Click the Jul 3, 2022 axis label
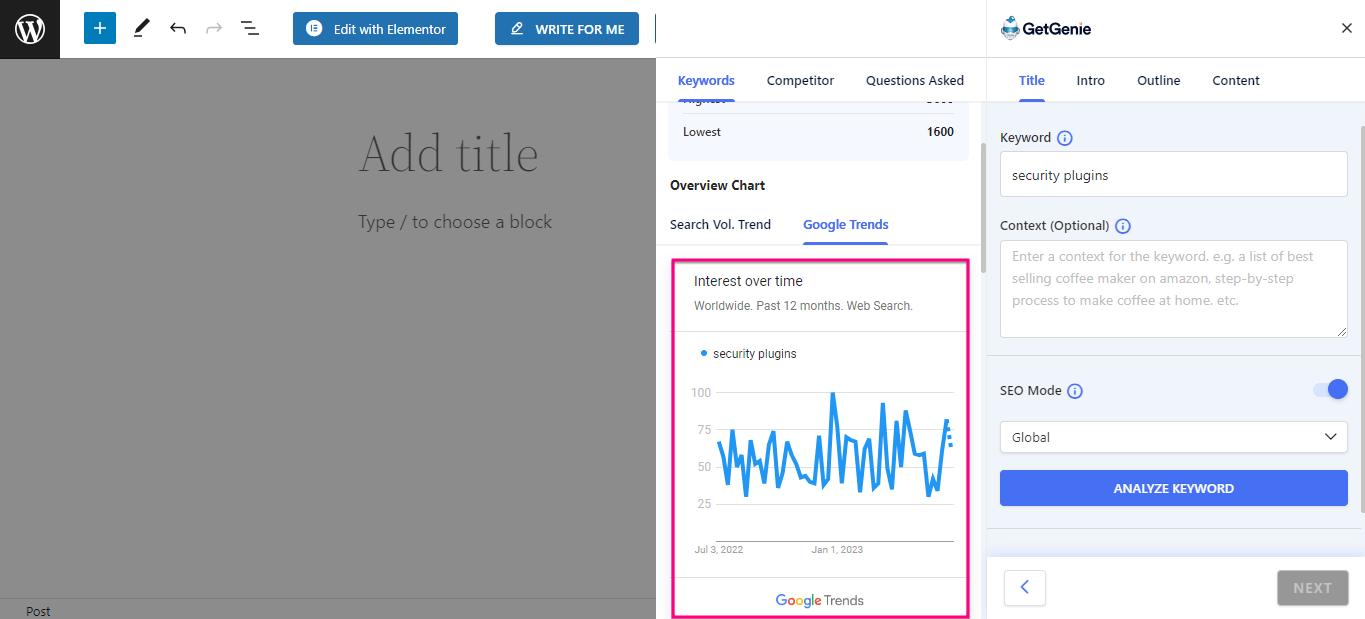 pos(719,550)
